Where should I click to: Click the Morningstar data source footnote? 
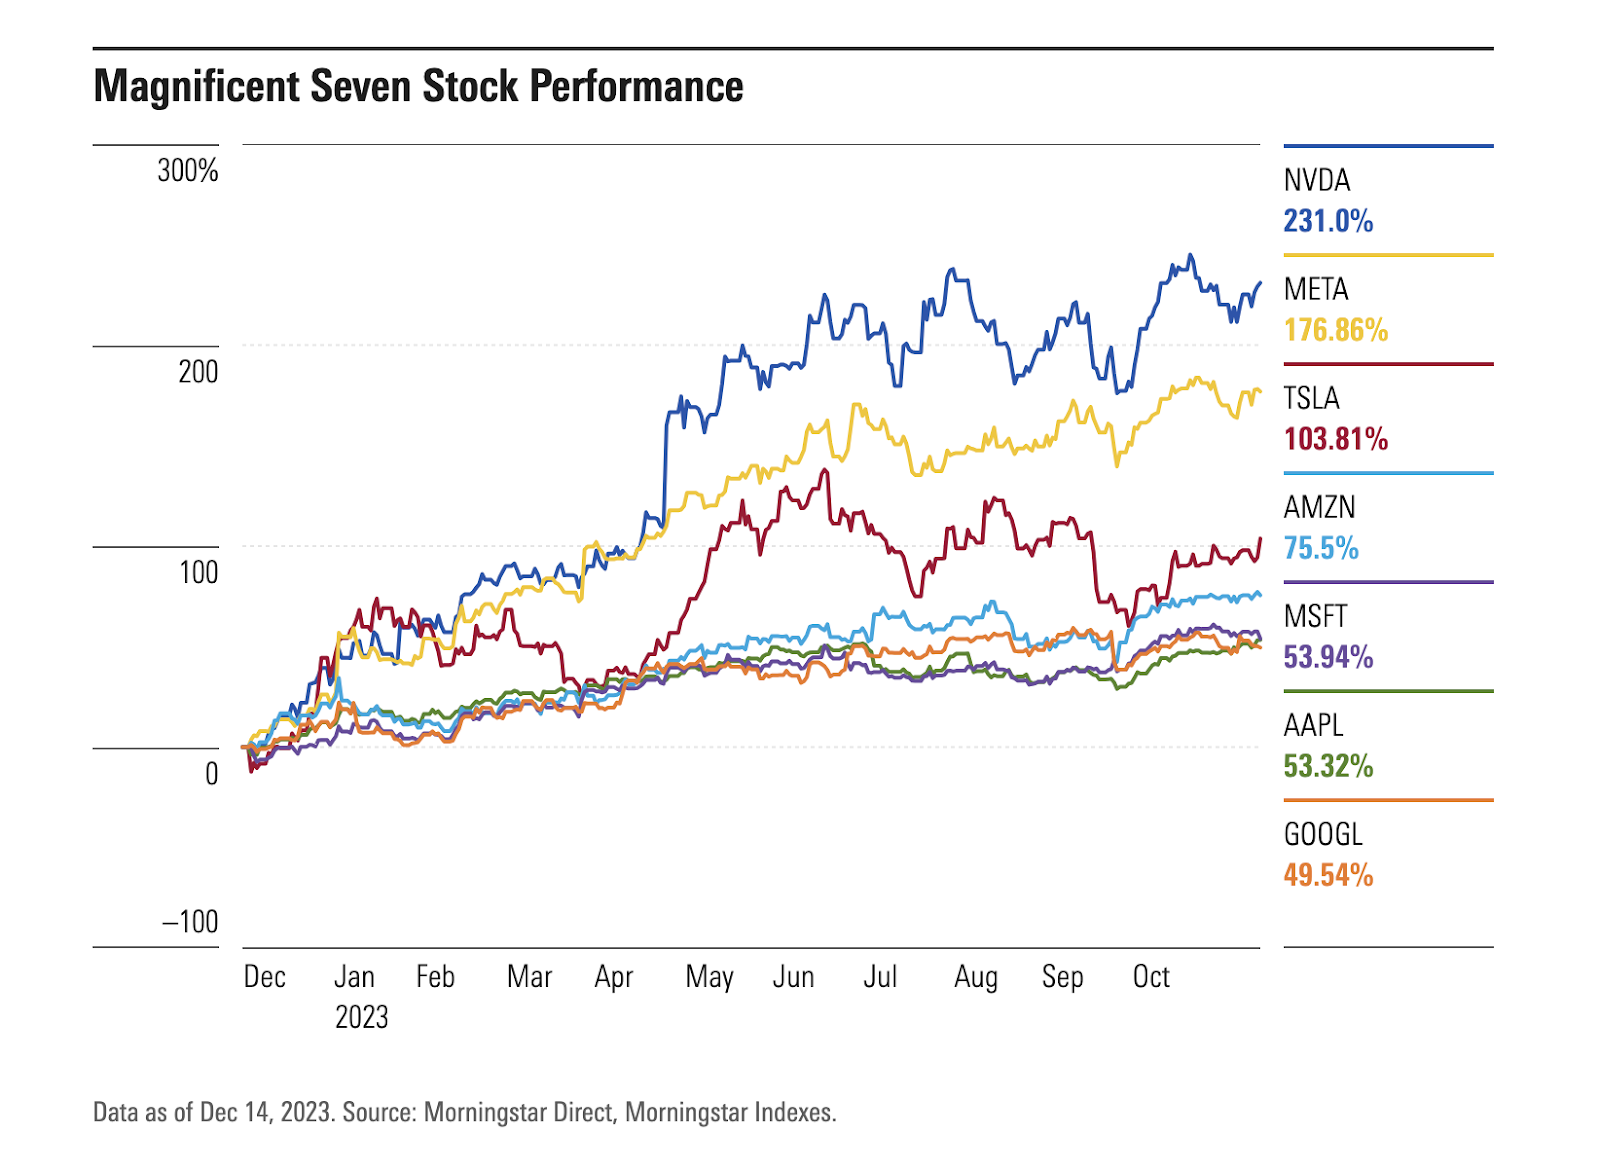(464, 1112)
